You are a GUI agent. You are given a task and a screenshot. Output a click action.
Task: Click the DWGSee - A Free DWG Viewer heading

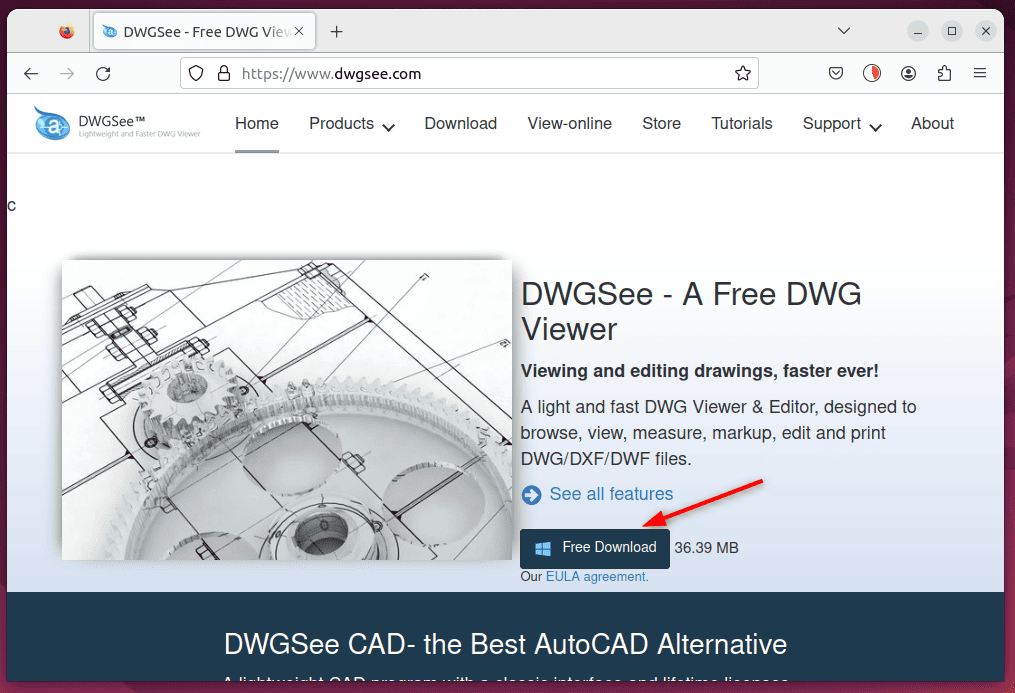pyautogui.click(x=691, y=311)
